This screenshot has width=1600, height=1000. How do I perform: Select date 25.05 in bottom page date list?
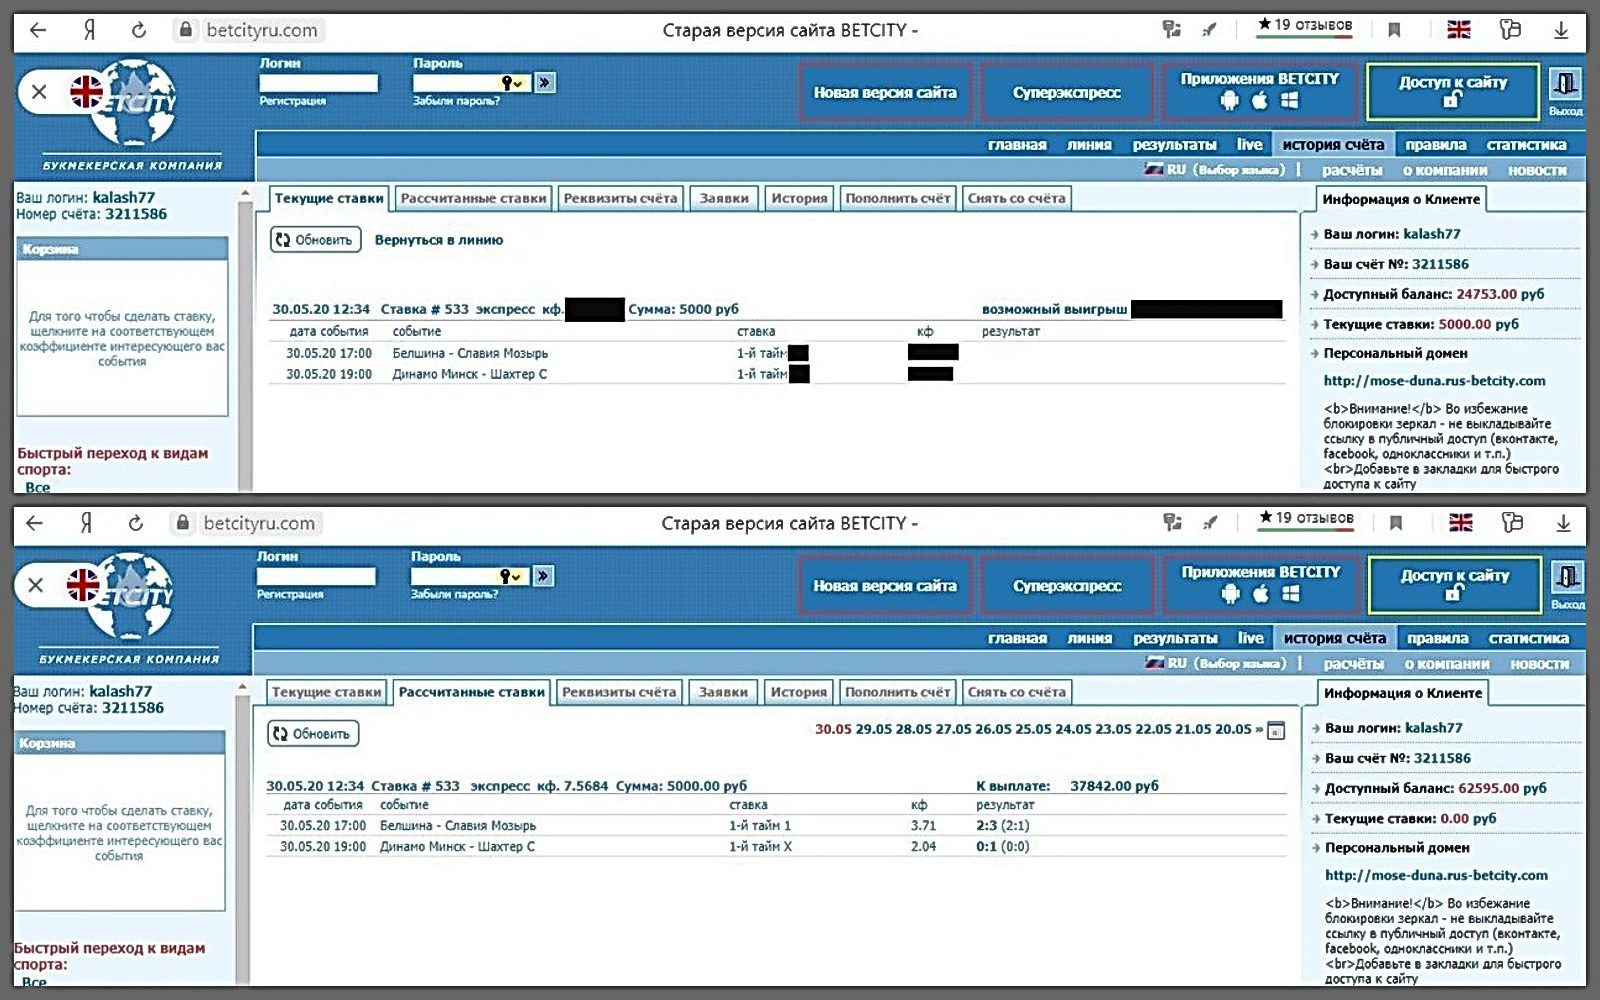tap(1034, 729)
